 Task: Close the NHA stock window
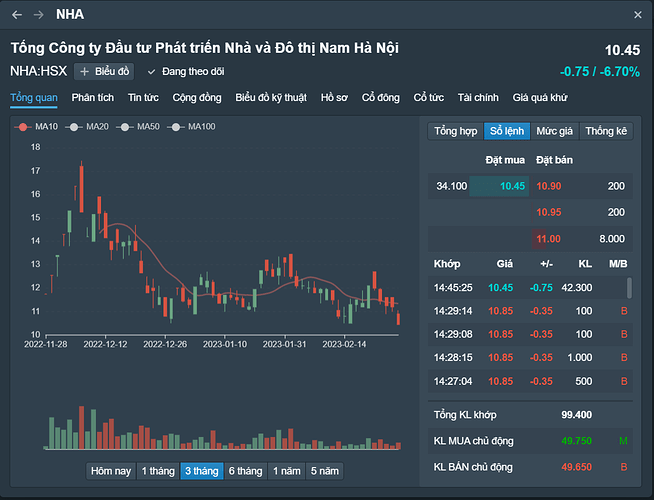[x=638, y=15]
